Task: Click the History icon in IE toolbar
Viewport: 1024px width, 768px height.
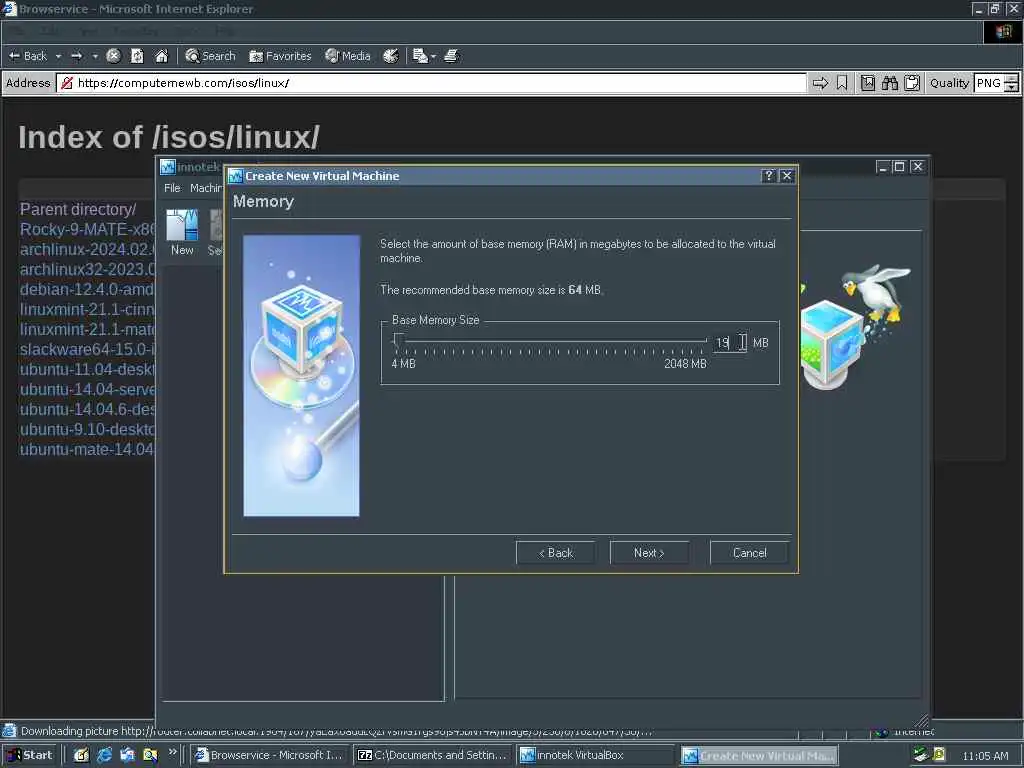Action: [x=391, y=56]
